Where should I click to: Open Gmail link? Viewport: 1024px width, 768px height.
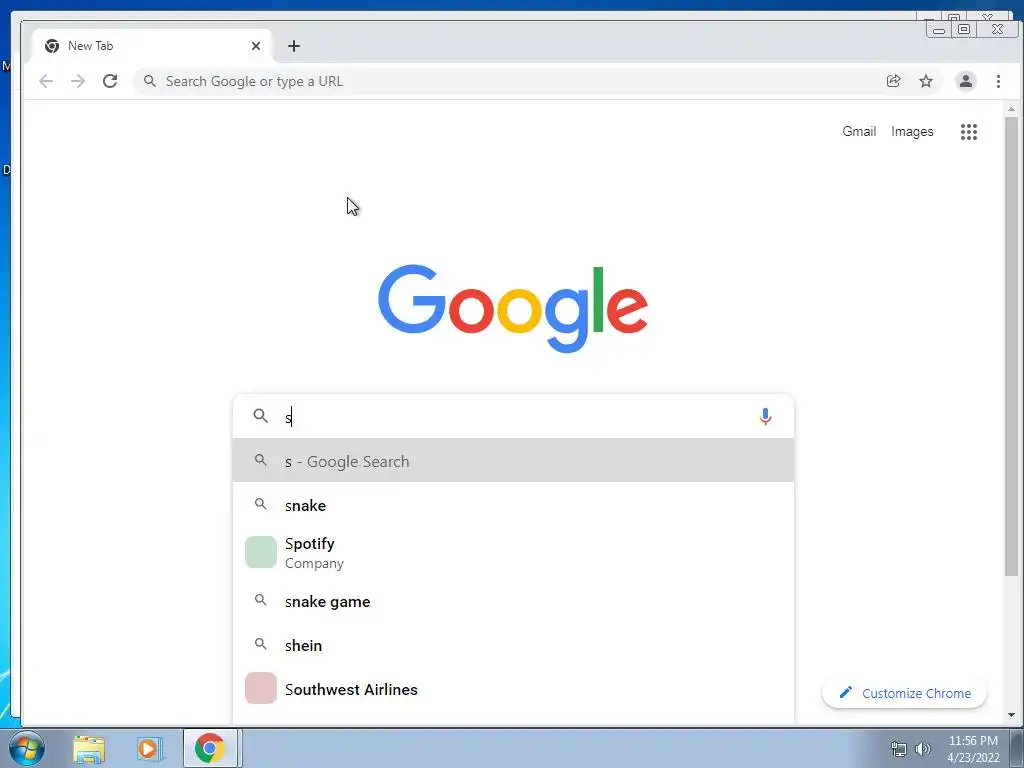coord(859,131)
